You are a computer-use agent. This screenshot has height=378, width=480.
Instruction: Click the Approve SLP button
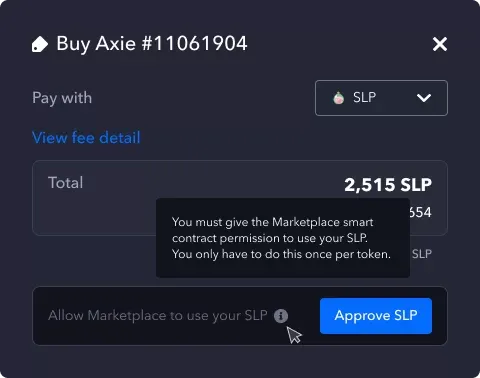376,316
